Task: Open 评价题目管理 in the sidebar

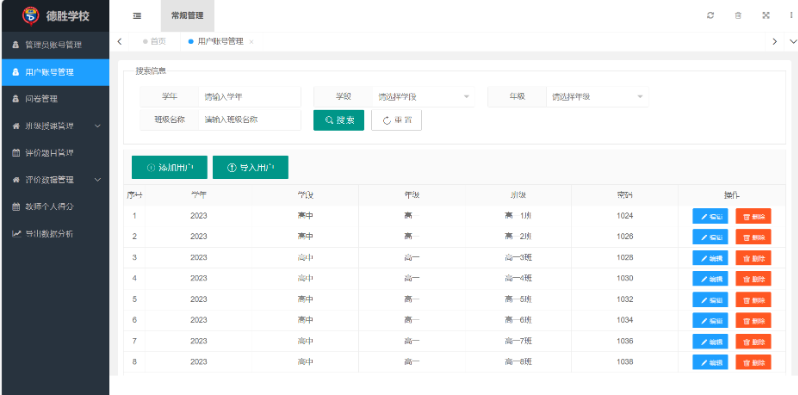Action: click(x=54, y=153)
